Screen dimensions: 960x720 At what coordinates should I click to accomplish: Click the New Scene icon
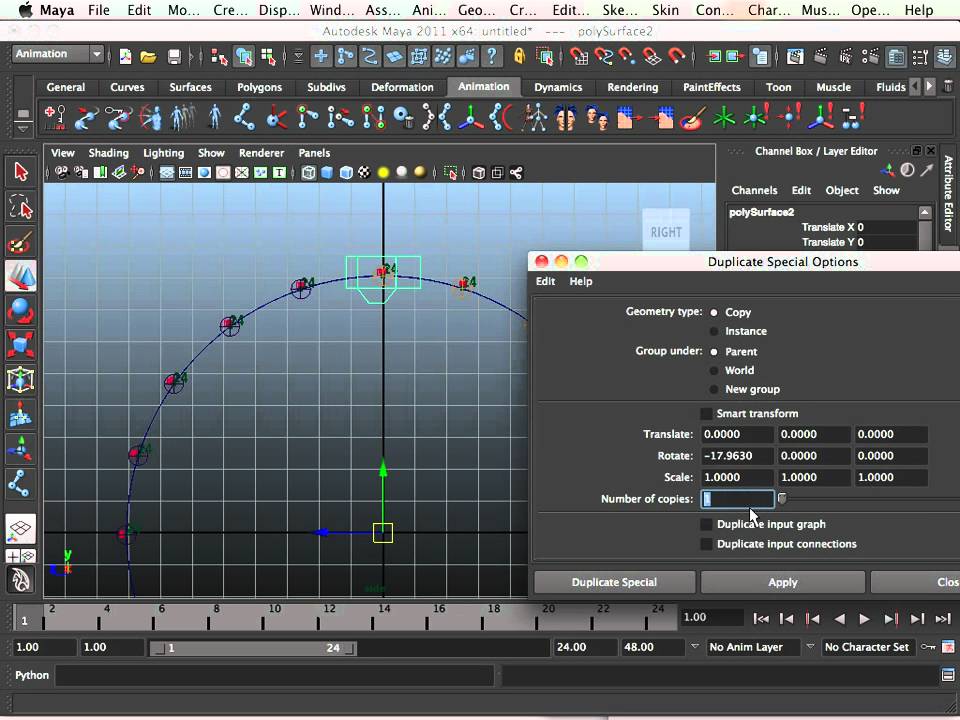125,57
